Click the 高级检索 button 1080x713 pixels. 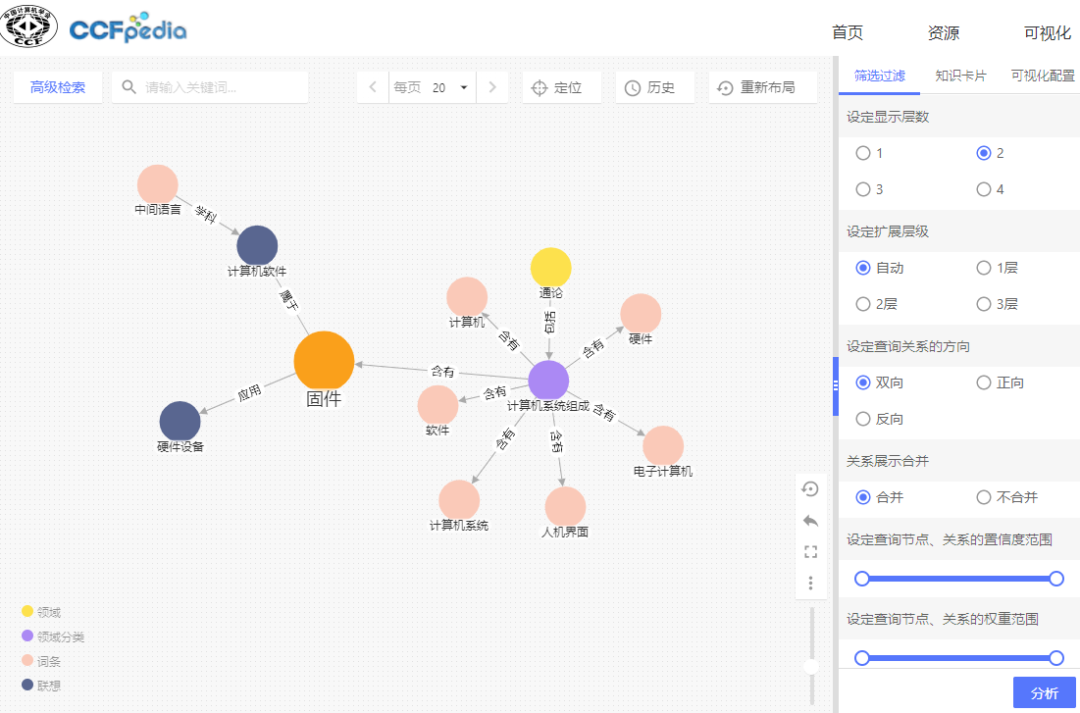(x=58, y=87)
